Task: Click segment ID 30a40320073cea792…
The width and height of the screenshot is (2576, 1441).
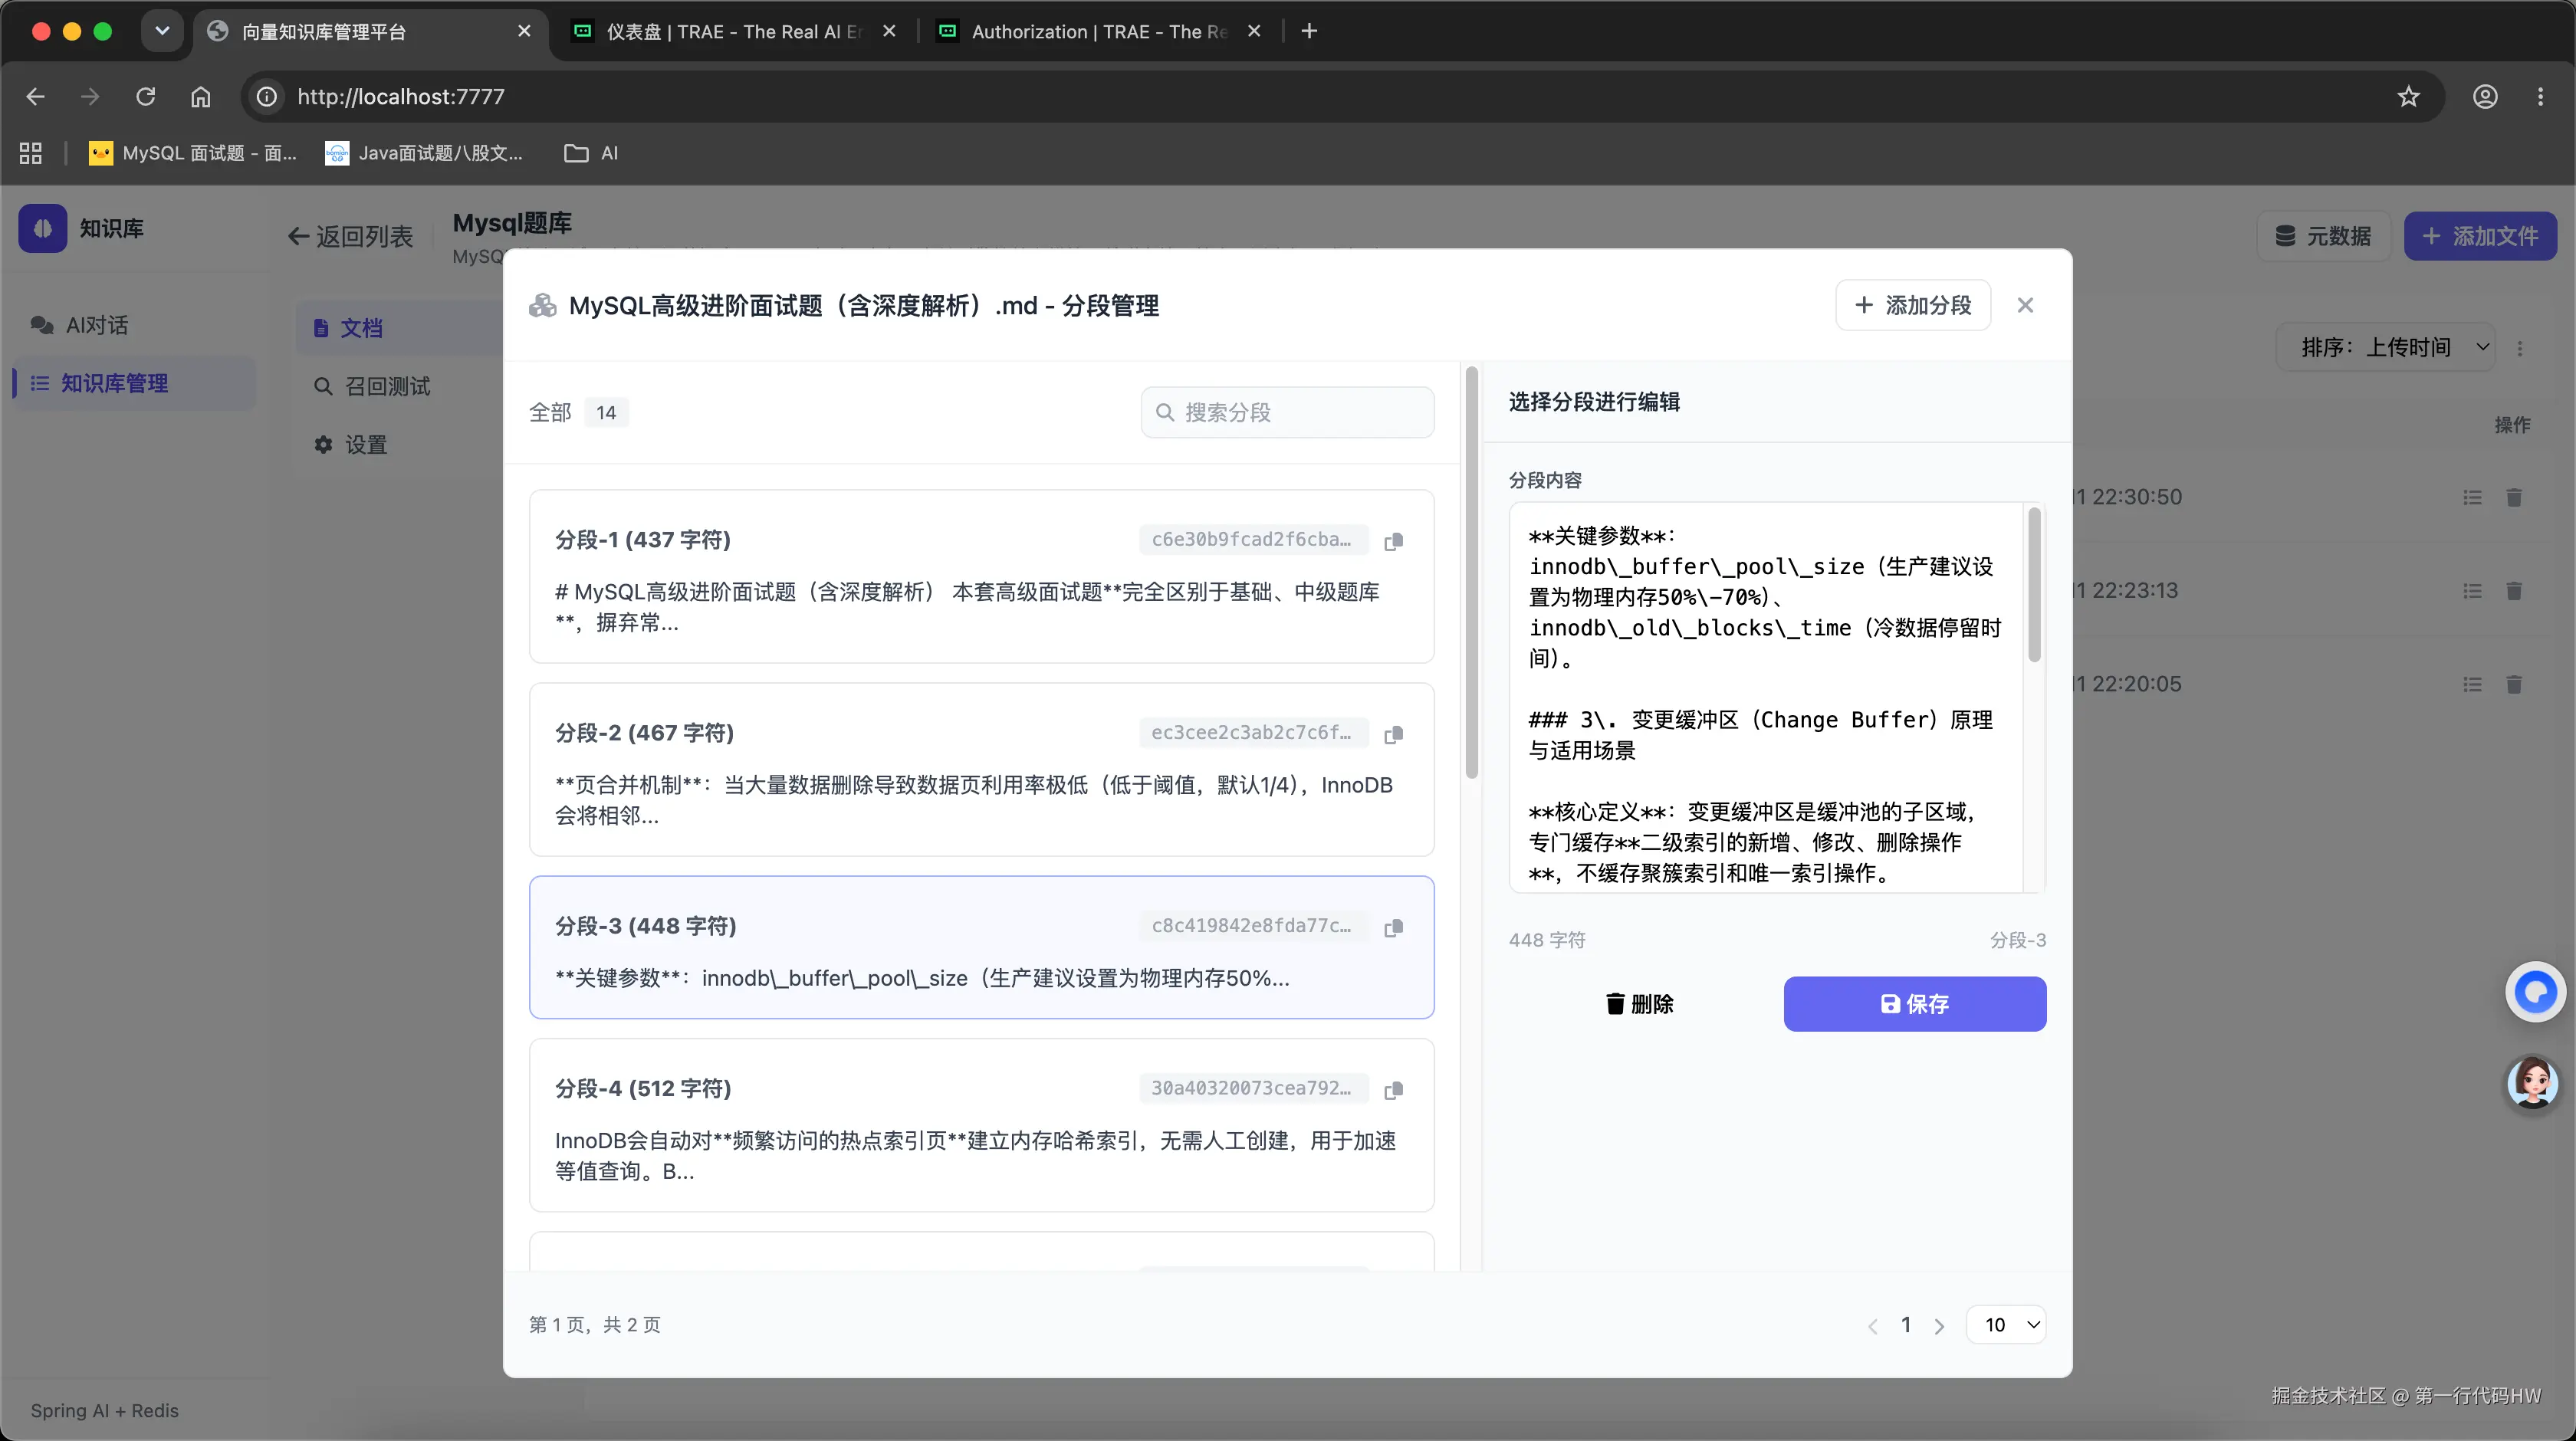Action: pos(1252,1088)
